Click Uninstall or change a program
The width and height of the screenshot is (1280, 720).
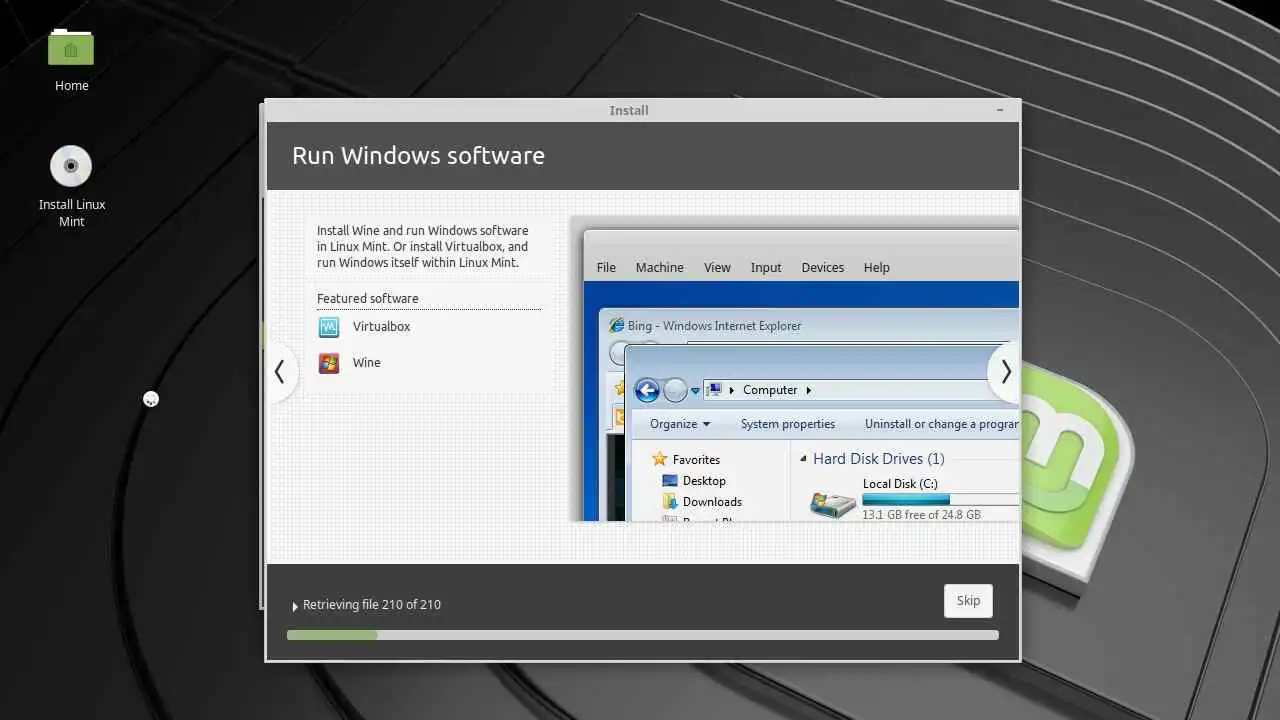tap(942, 424)
